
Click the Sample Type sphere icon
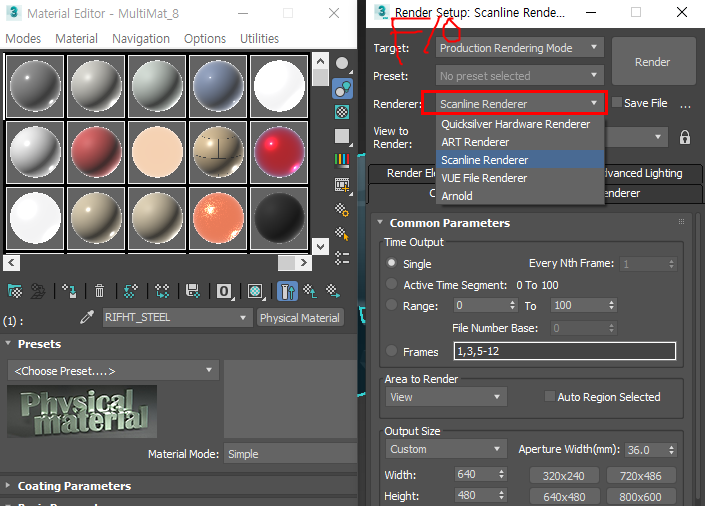pos(342,64)
